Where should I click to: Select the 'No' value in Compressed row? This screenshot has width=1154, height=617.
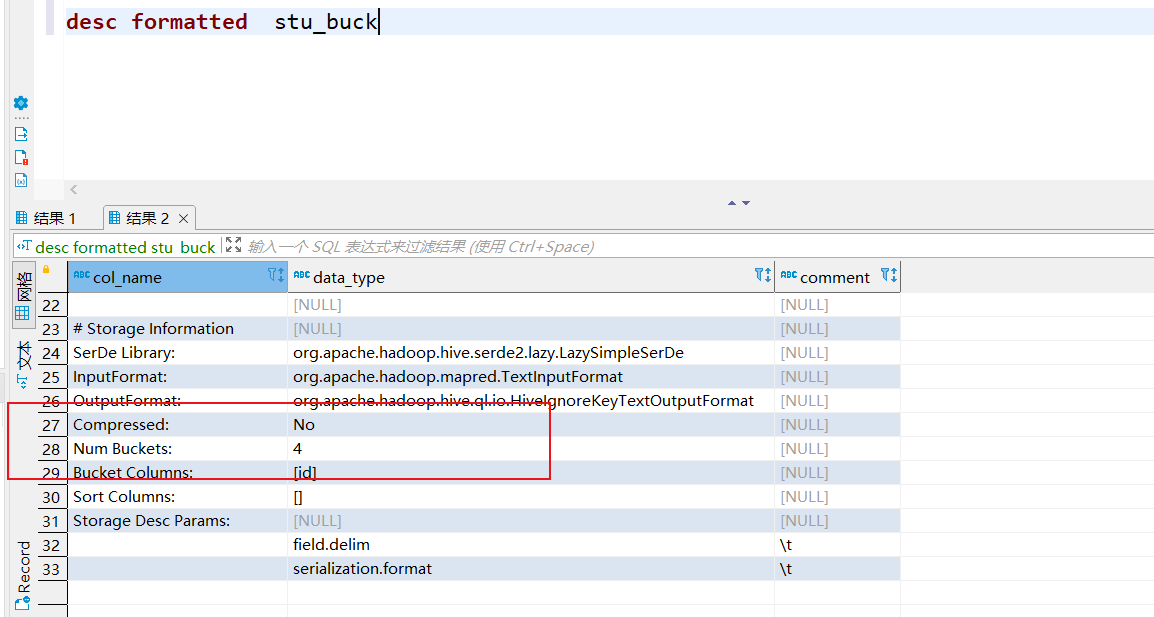(531, 424)
